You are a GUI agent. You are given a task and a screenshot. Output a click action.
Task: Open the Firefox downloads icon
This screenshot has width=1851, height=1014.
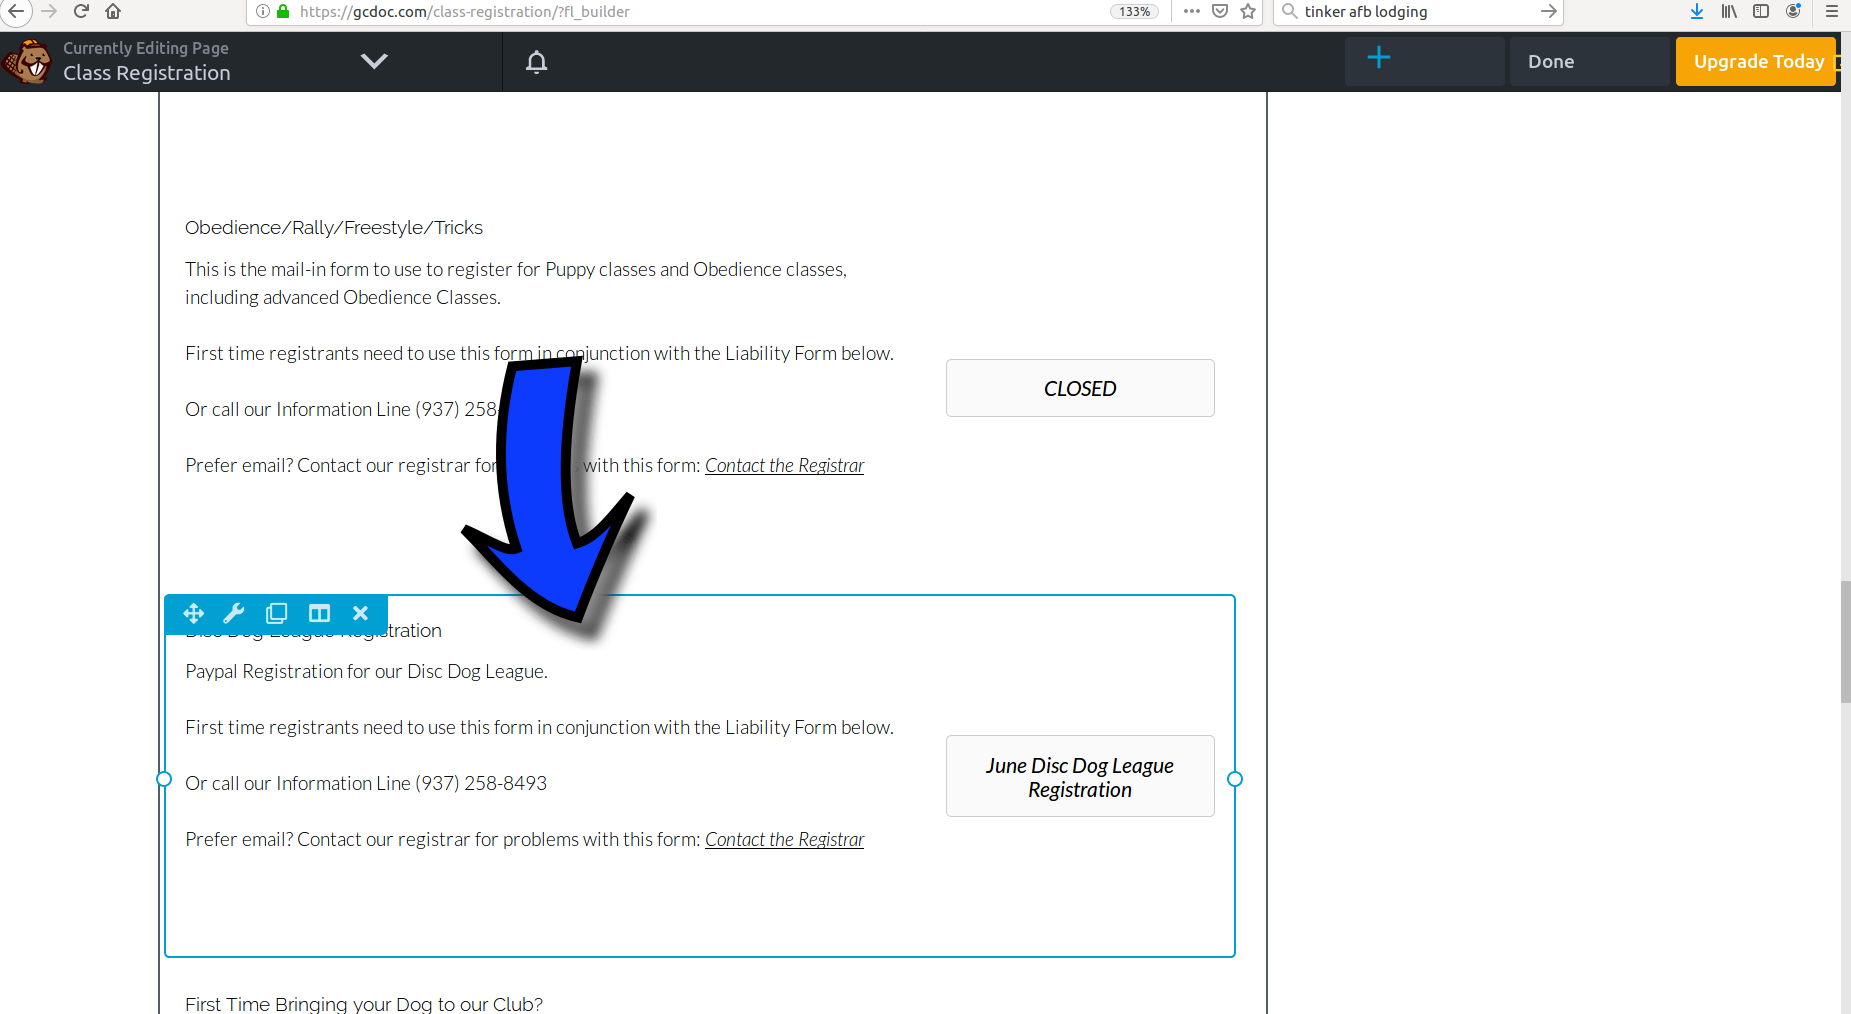[1695, 11]
